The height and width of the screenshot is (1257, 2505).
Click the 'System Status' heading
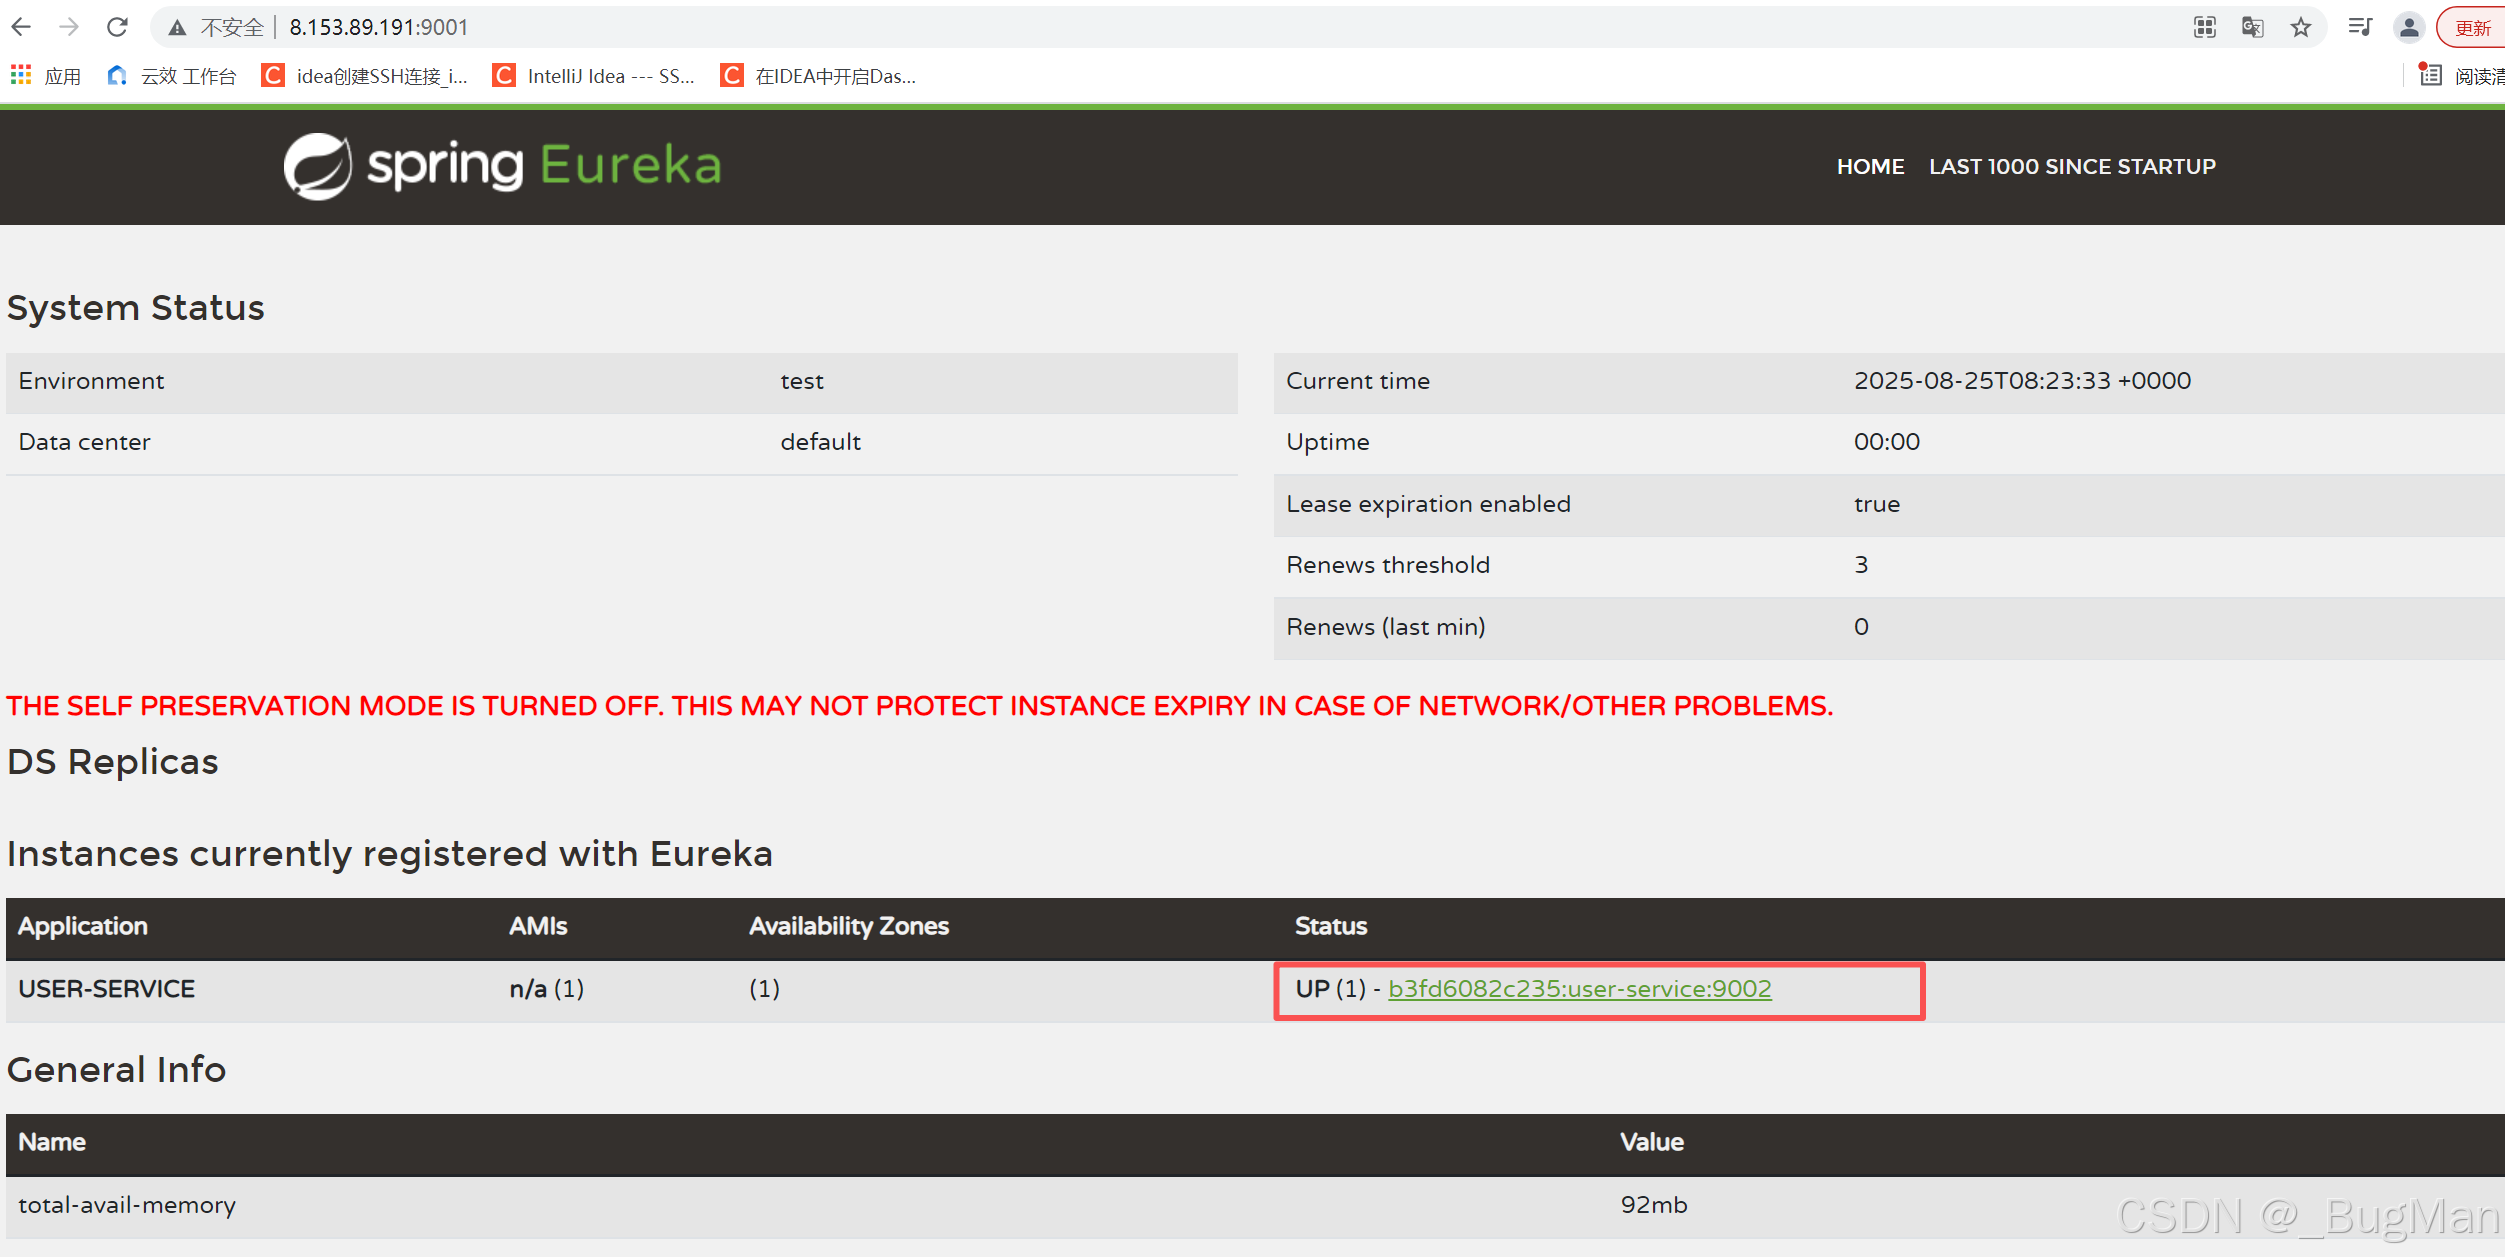coord(136,308)
